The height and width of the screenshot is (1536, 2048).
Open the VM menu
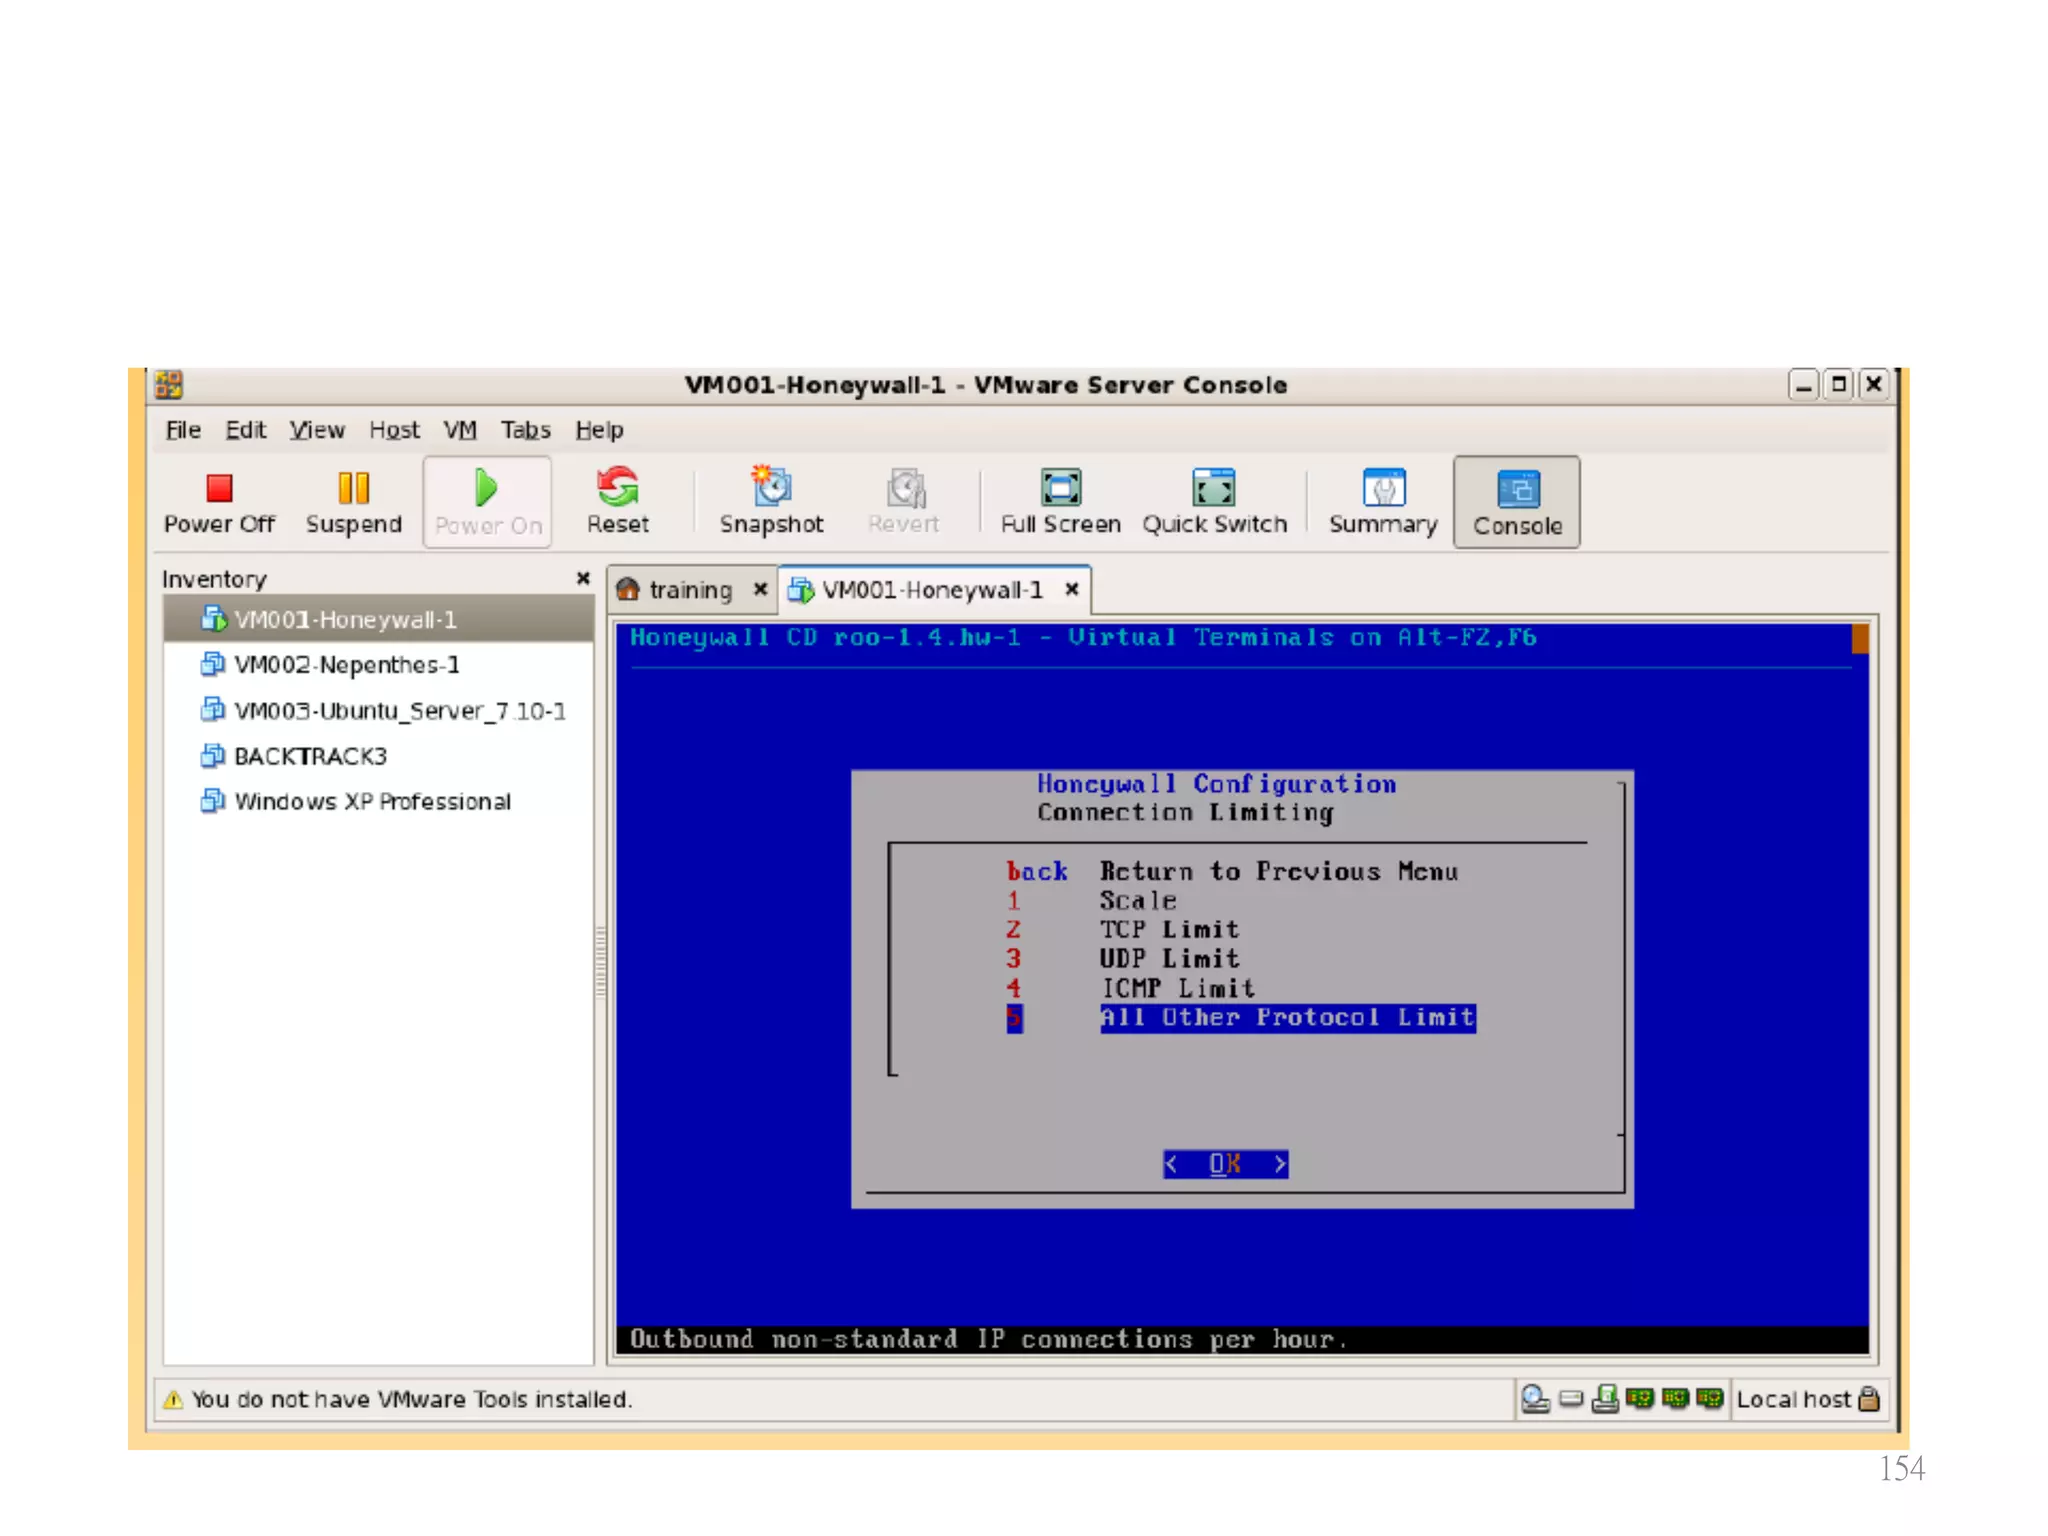459,430
